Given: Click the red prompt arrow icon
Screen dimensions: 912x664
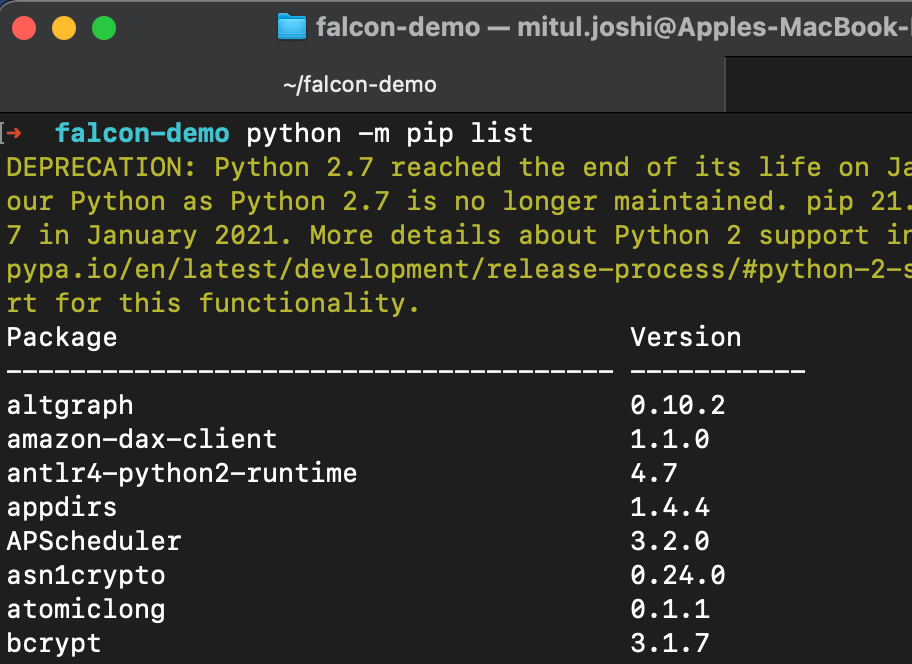Looking at the screenshot, I should (14, 133).
